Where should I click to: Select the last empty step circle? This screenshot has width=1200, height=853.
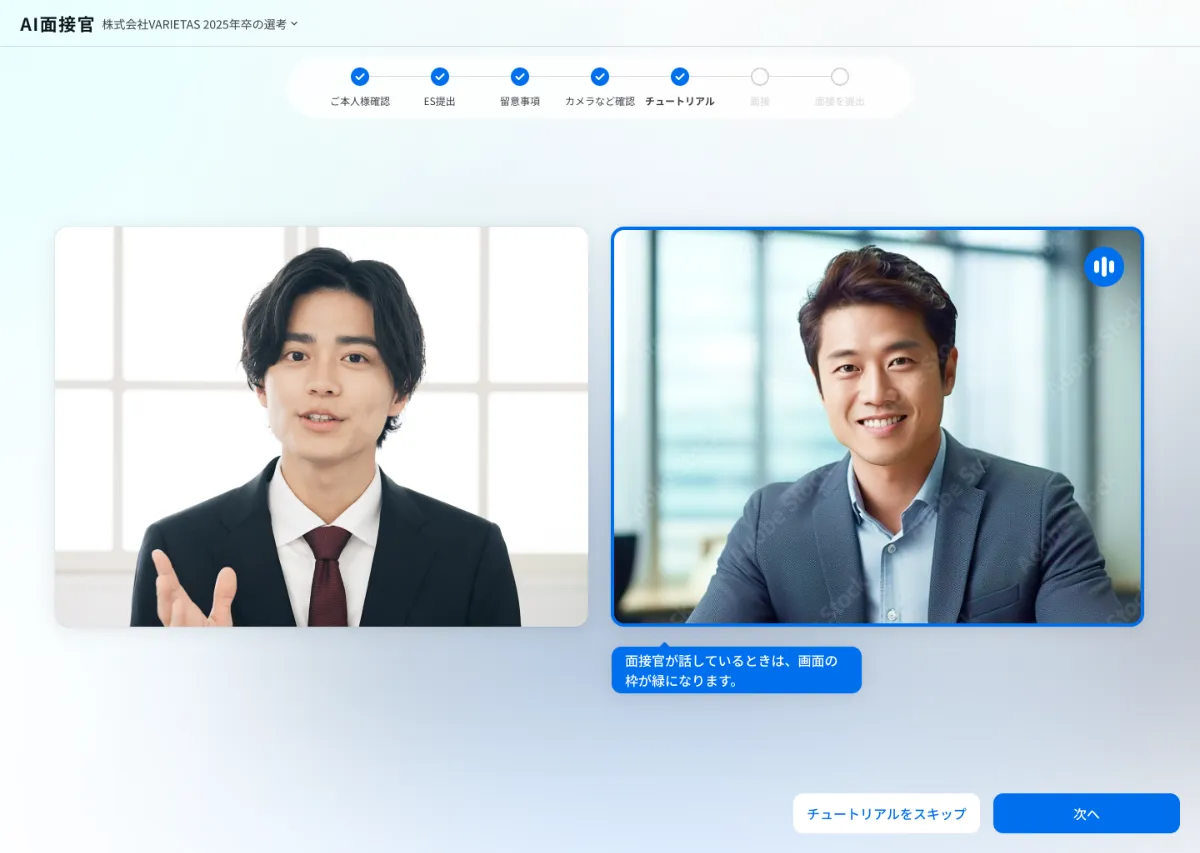(840, 77)
